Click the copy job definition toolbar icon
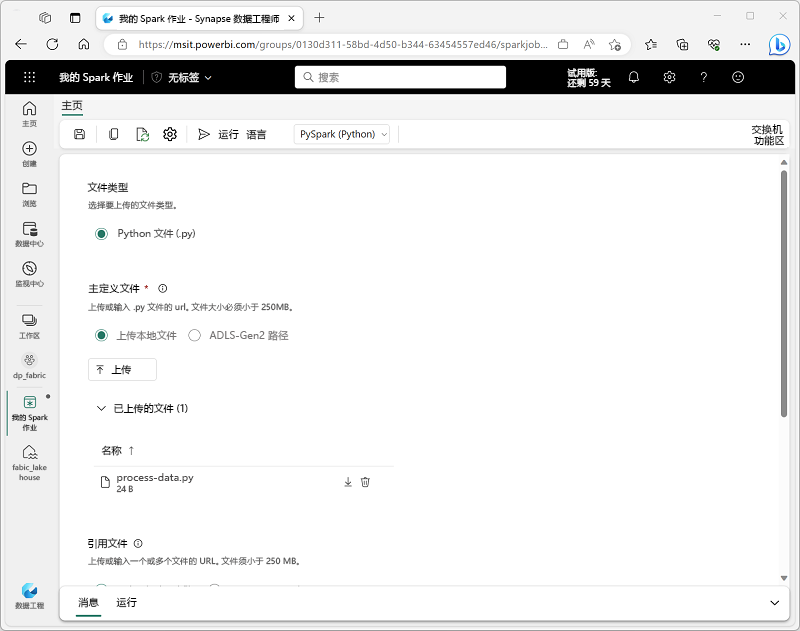 (111, 133)
